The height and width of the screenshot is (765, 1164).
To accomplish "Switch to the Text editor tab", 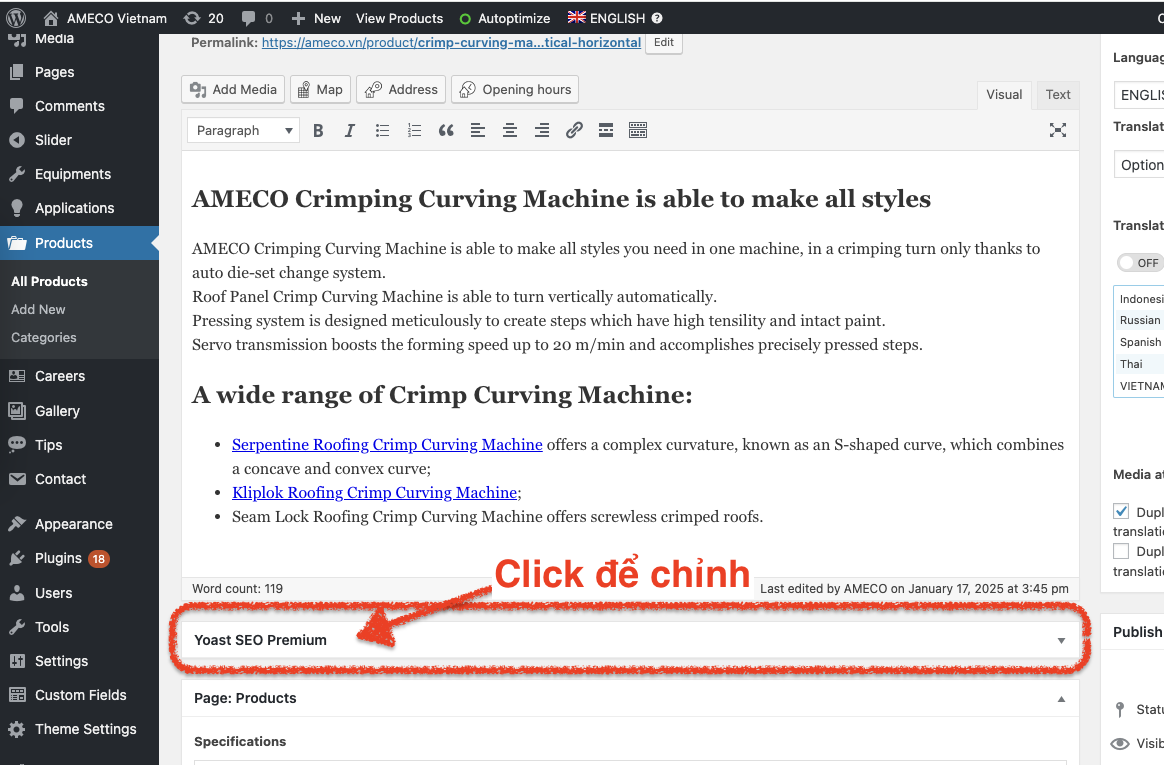I will click(x=1058, y=95).
